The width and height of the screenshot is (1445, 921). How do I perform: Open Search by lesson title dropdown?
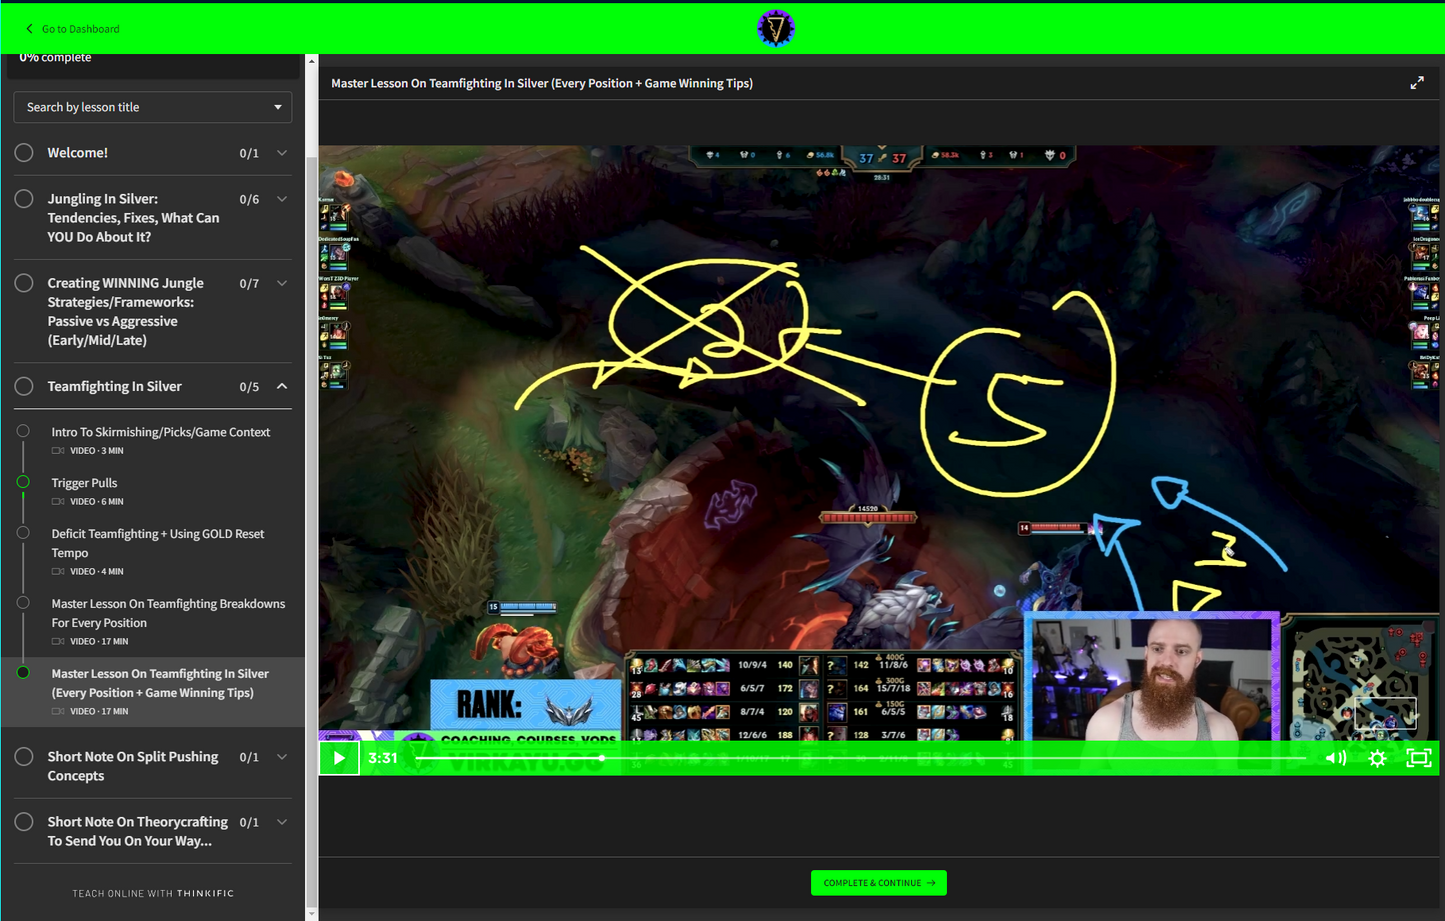point(152,107)
